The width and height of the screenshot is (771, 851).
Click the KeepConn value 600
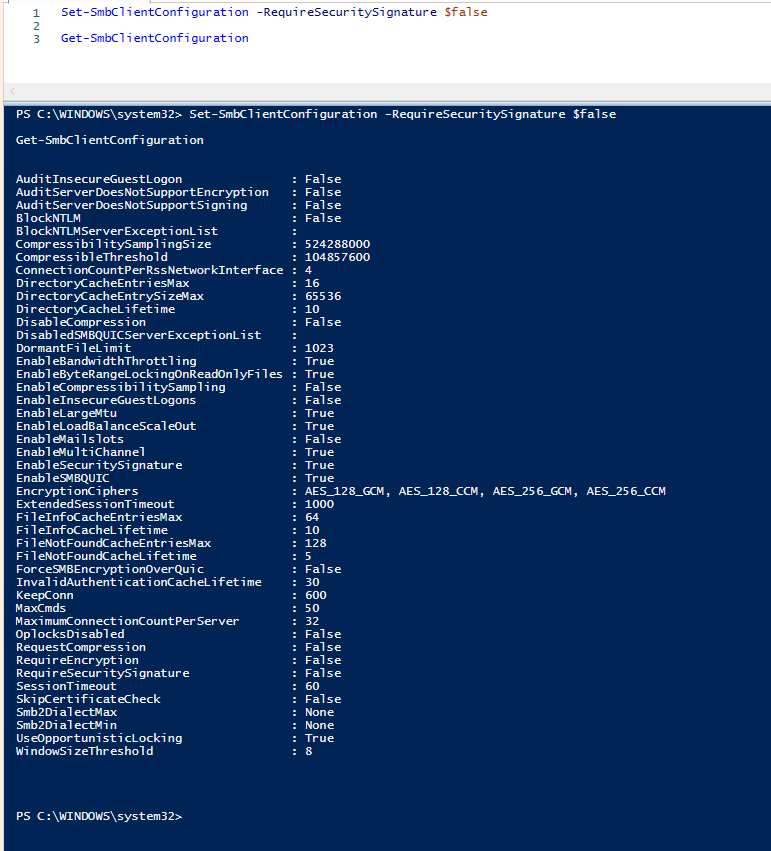[x=316, y=595]
